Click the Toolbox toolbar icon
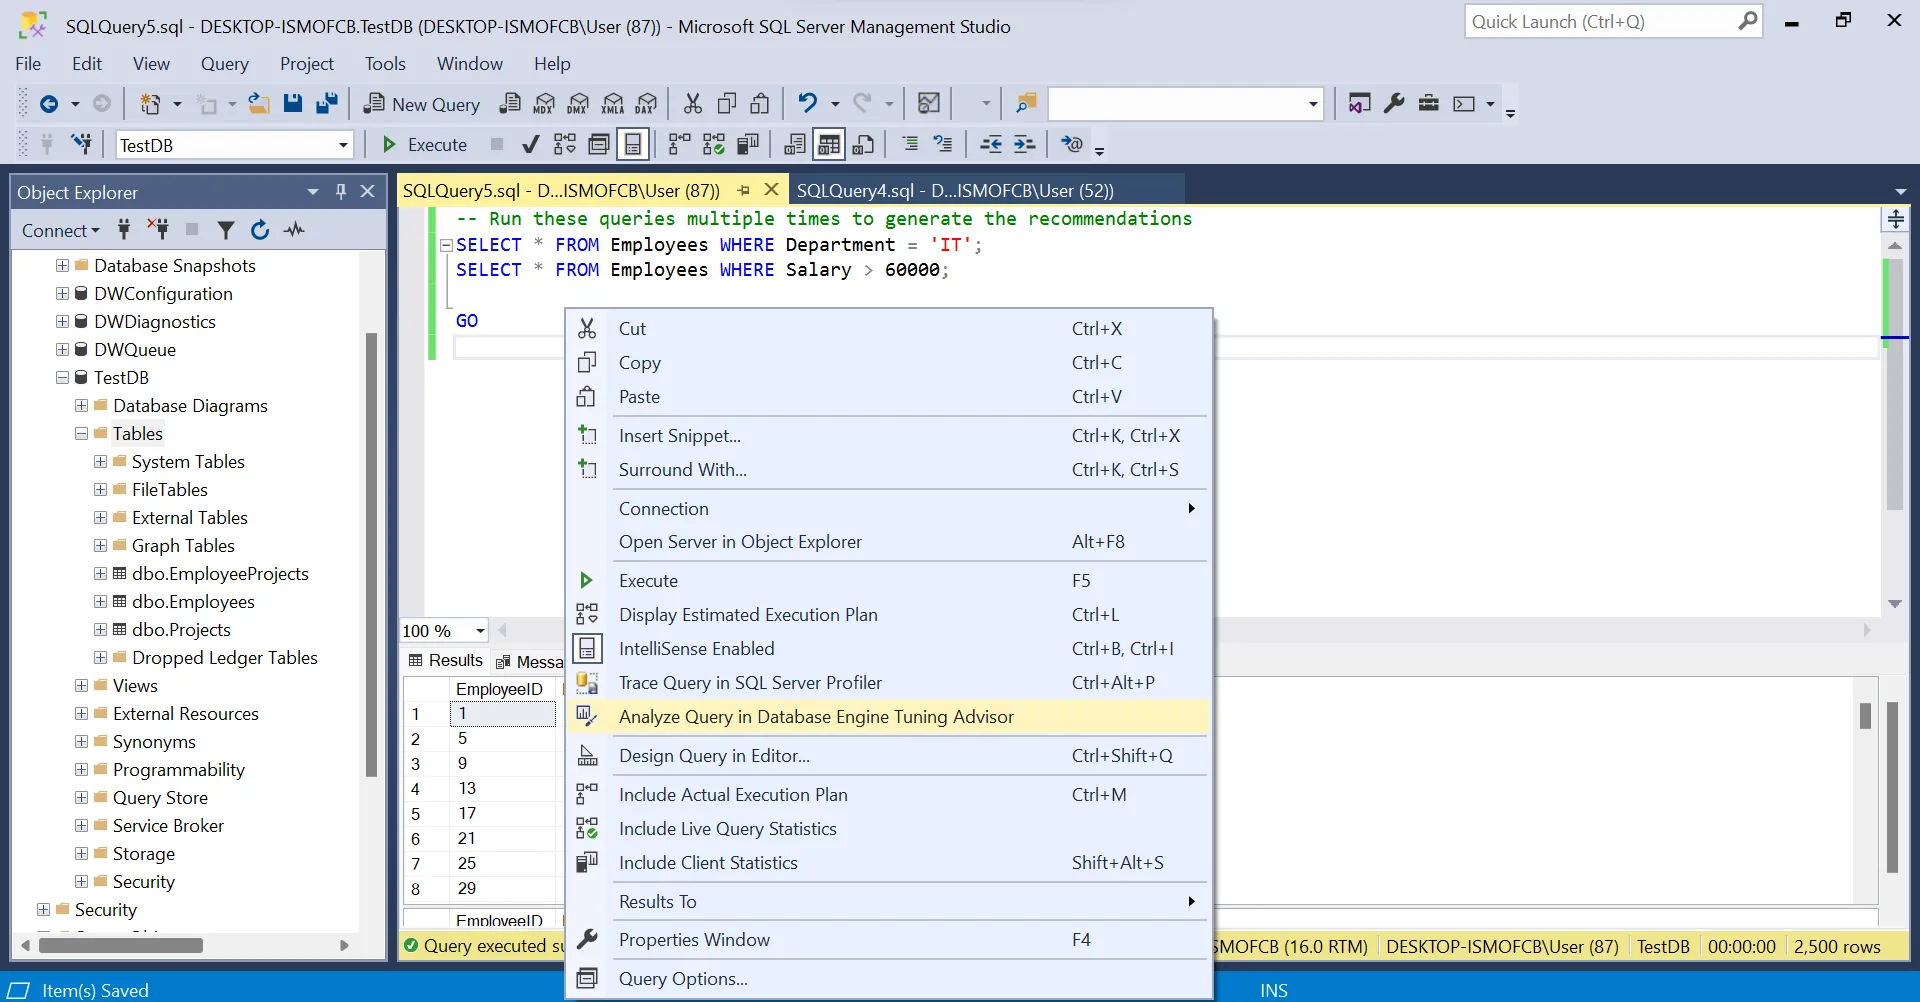The image size is (1920, 1002). click(x=1429, y=103)
